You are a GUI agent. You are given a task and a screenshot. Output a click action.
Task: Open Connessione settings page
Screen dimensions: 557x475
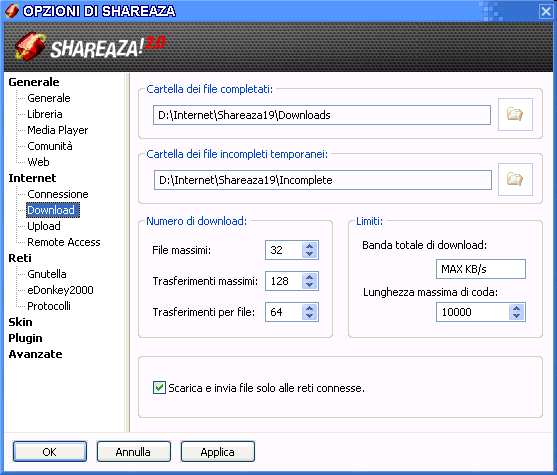point(58,194)
